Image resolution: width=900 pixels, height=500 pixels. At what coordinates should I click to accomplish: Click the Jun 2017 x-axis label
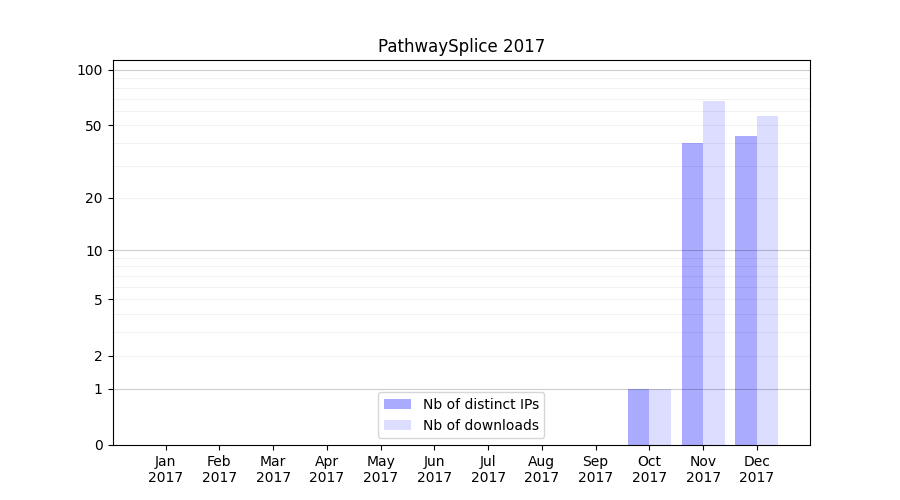click(434, 469)
